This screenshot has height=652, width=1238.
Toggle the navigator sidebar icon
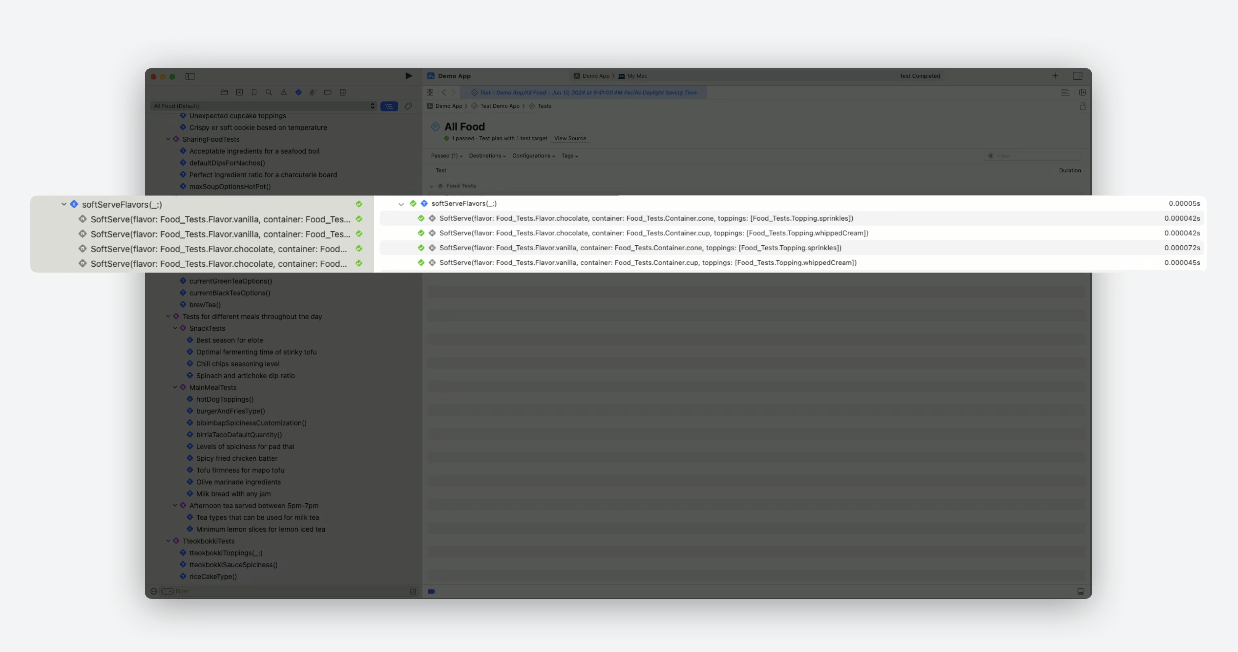[190, 76]
